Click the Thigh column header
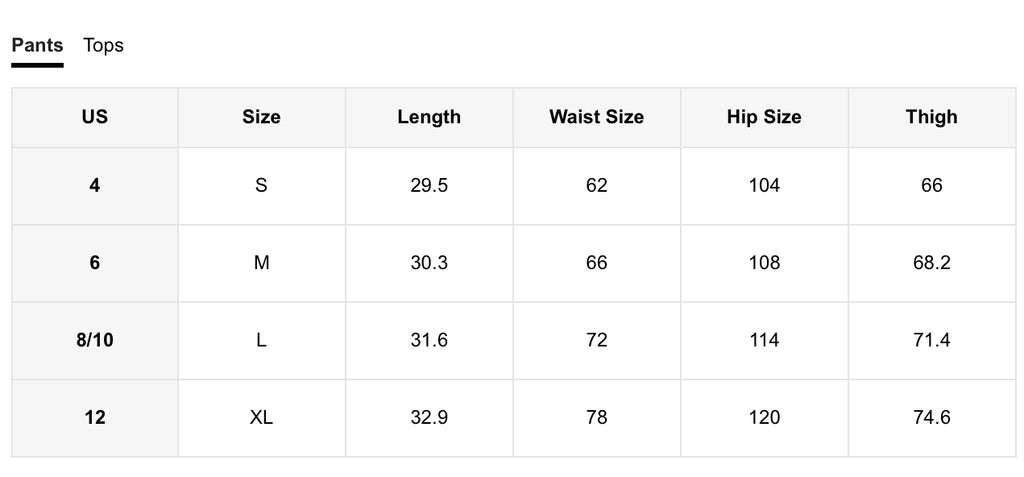The width and height of the screenshot is (1024, 477). point(931,117)
